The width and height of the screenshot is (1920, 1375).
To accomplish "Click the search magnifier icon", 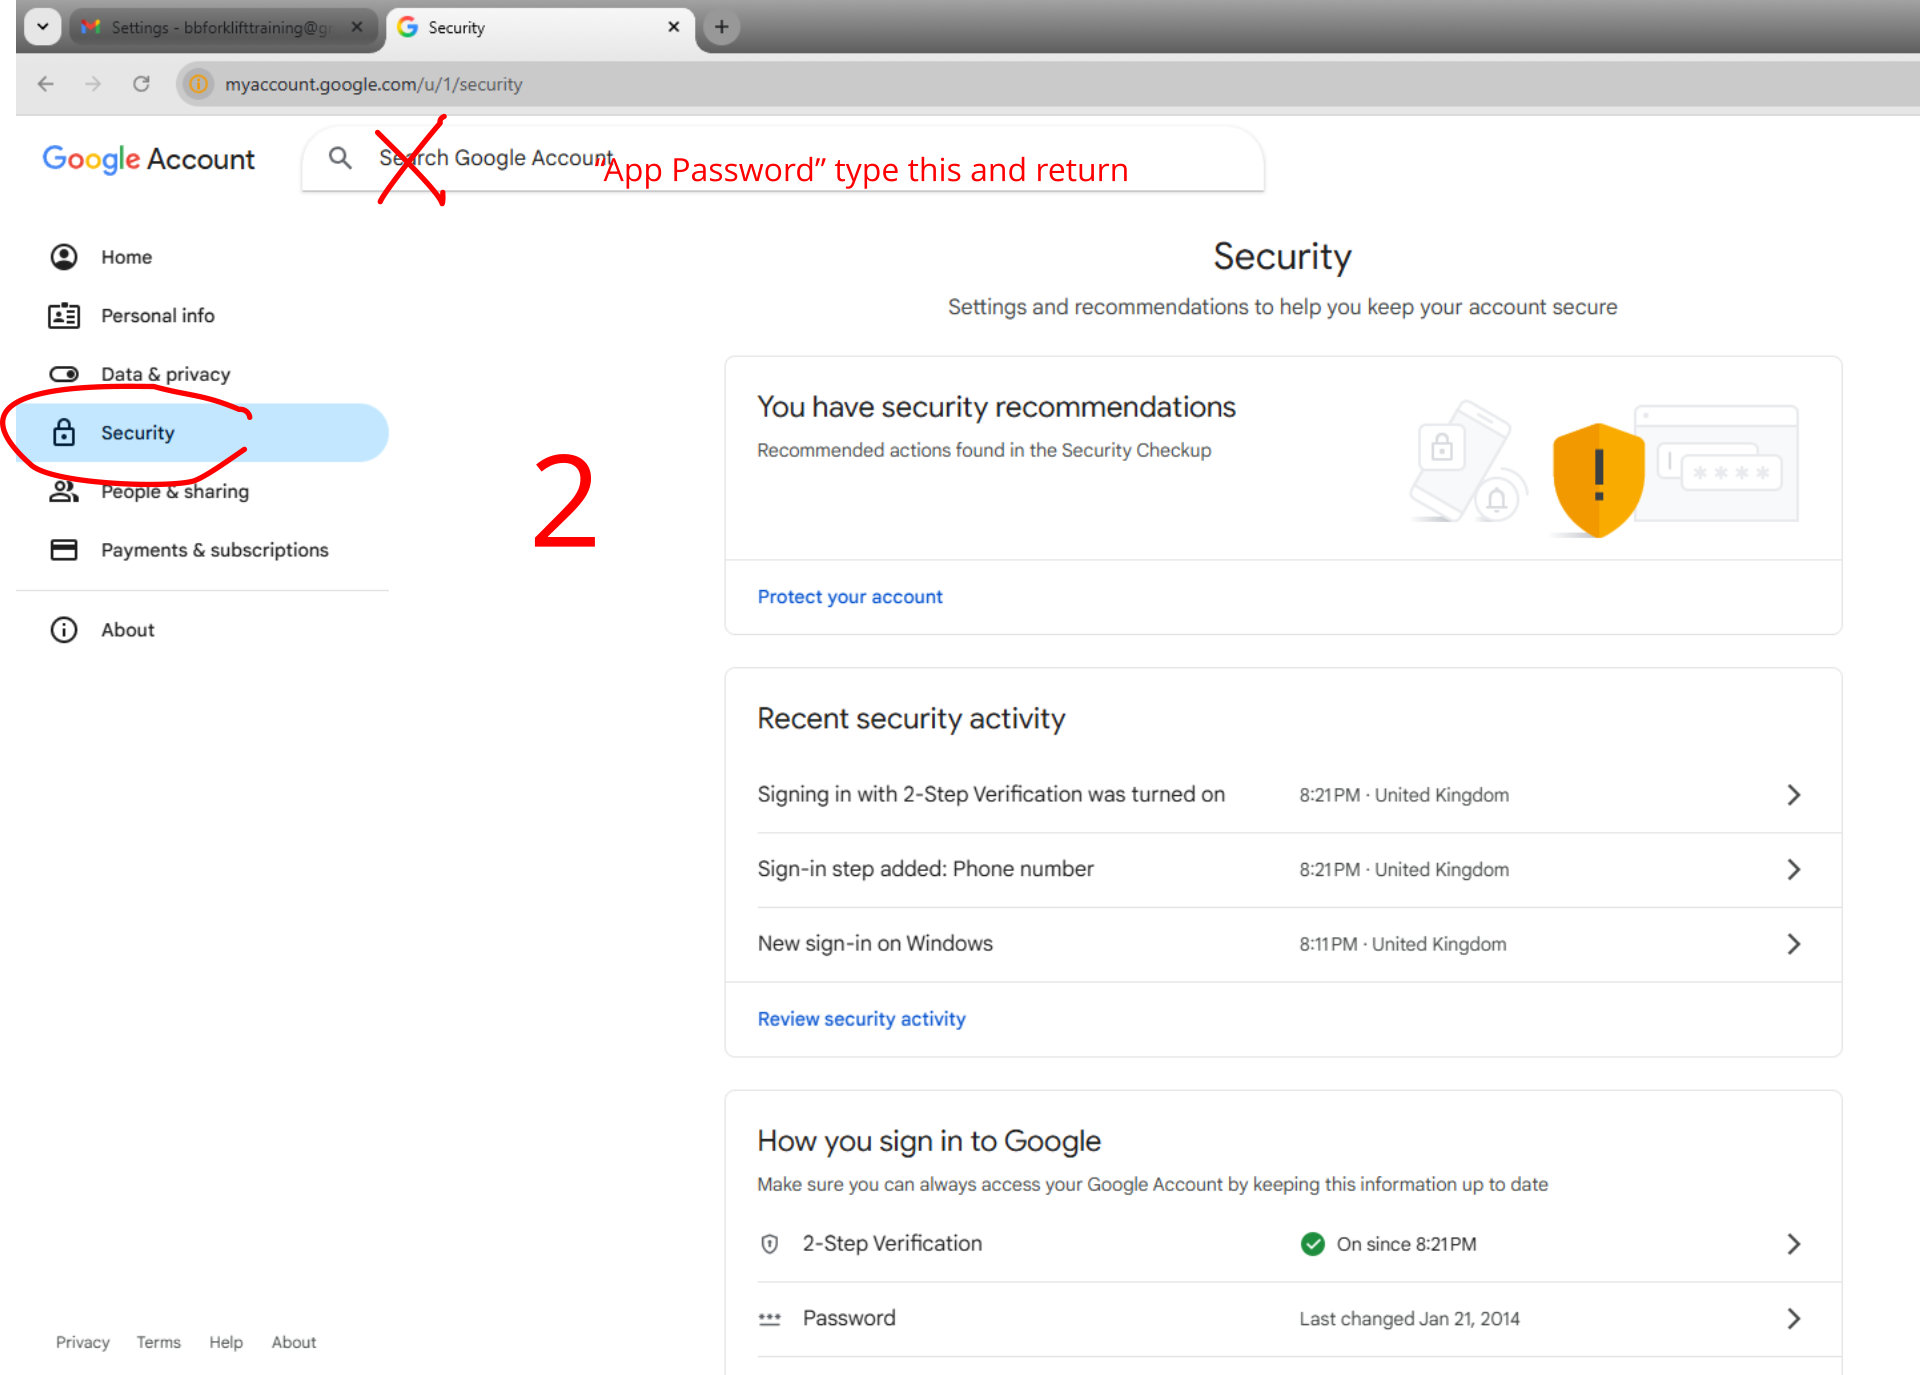I will [340, 158].
